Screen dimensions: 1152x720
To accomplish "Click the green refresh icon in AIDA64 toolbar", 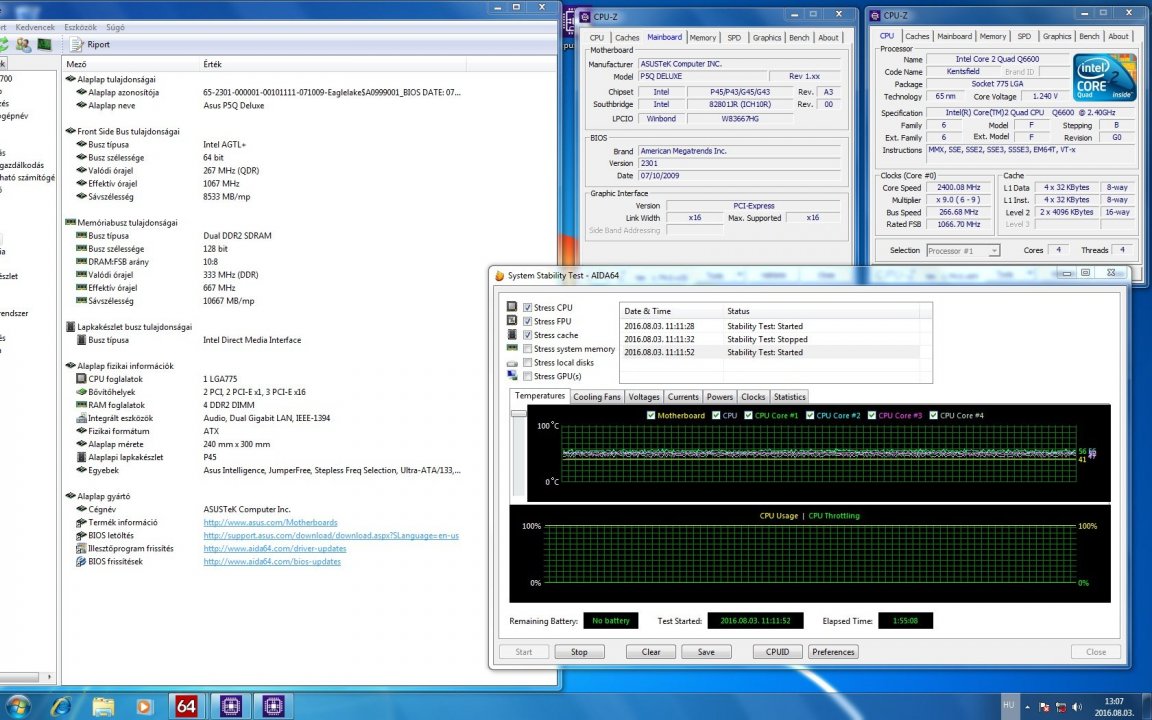I will coord(4,44).
